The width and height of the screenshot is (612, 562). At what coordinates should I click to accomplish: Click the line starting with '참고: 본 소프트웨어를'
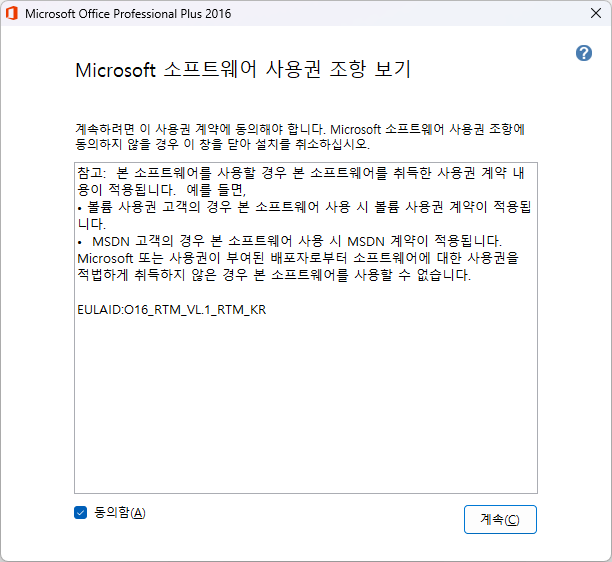click(301, 173)
